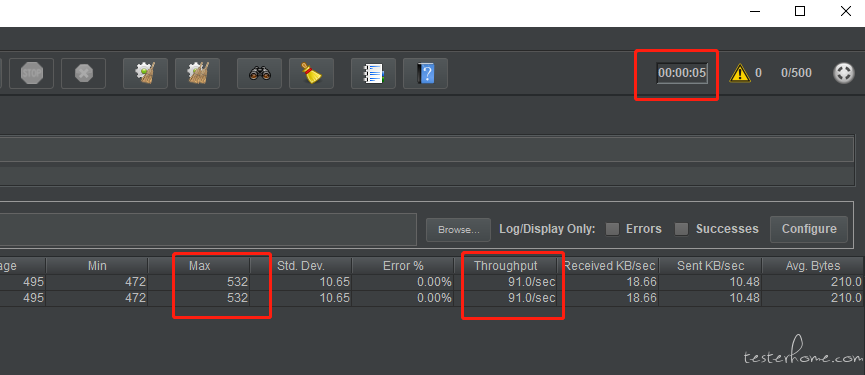Open Search with the binoculars icon
865x375 pixels.
pos(259,73)
